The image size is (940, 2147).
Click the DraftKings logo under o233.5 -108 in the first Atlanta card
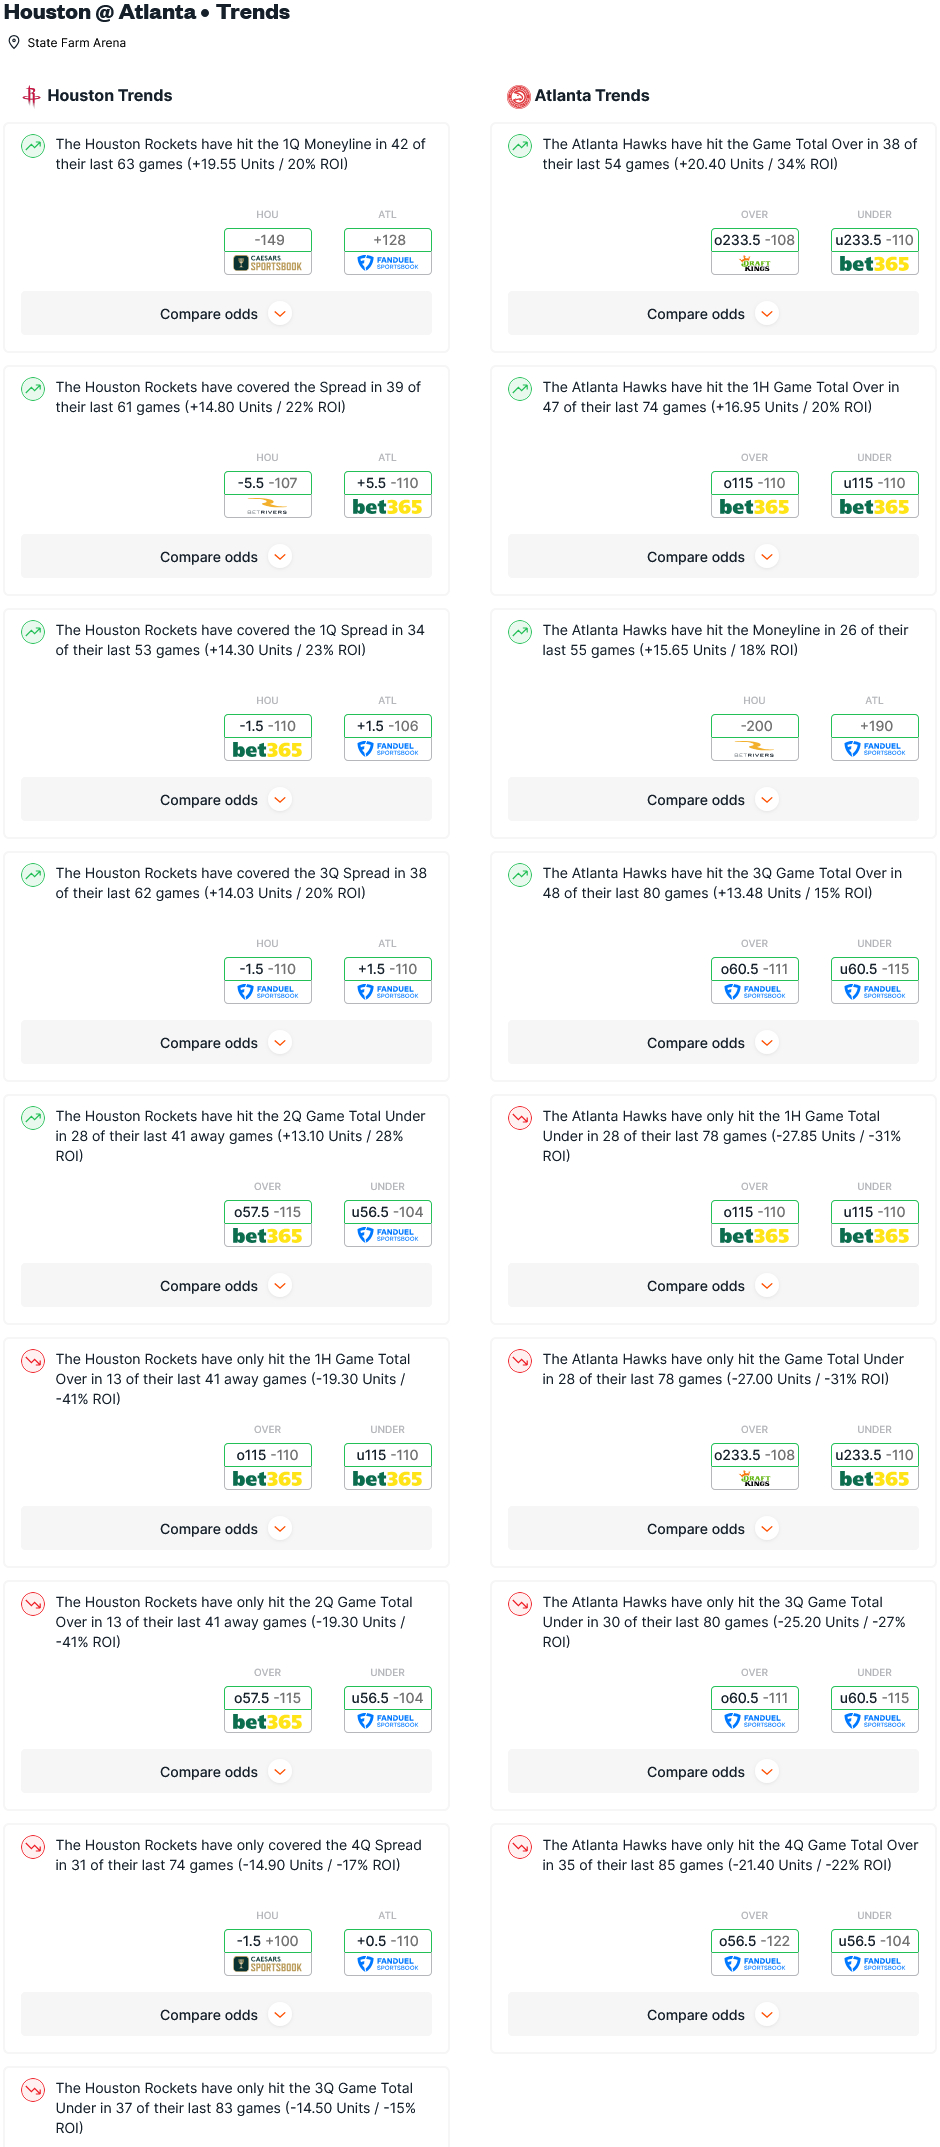pos(755,263)
